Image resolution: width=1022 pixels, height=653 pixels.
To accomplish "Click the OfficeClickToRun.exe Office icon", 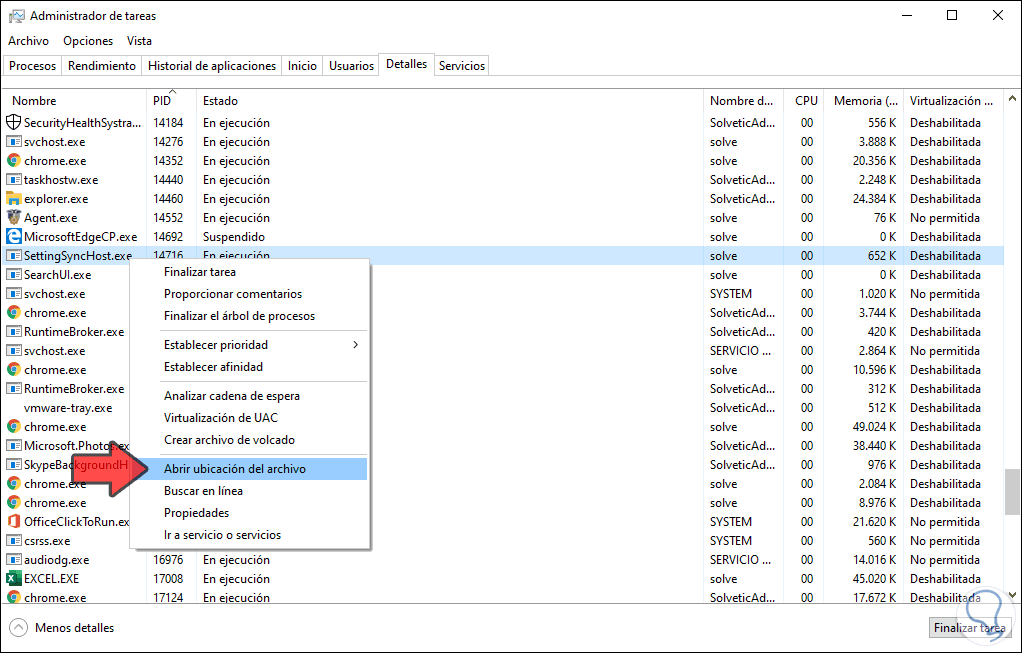I will 14,521.
